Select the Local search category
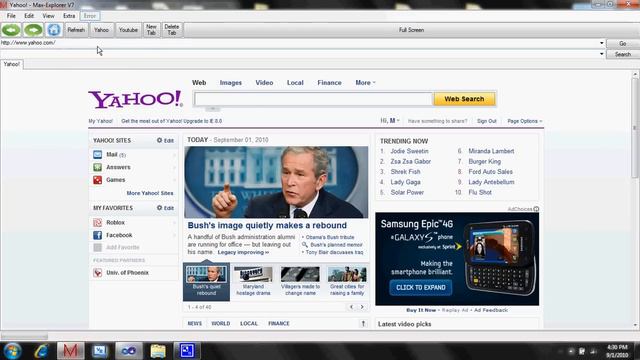 coord(295,82)
